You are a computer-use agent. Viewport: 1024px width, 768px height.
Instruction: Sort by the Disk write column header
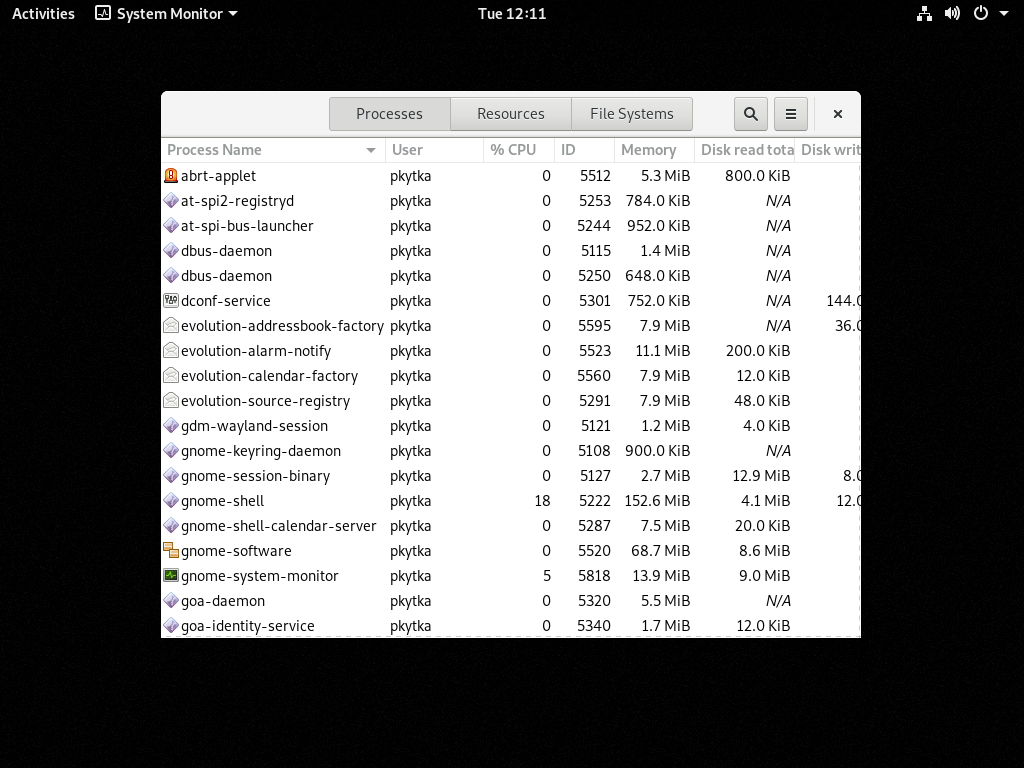828,150
